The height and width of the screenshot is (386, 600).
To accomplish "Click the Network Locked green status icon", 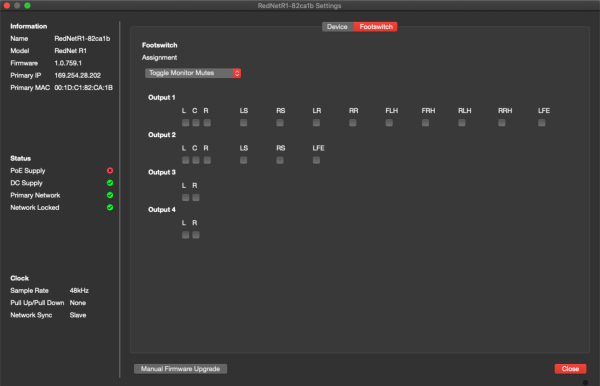I will tap(110, 207).
